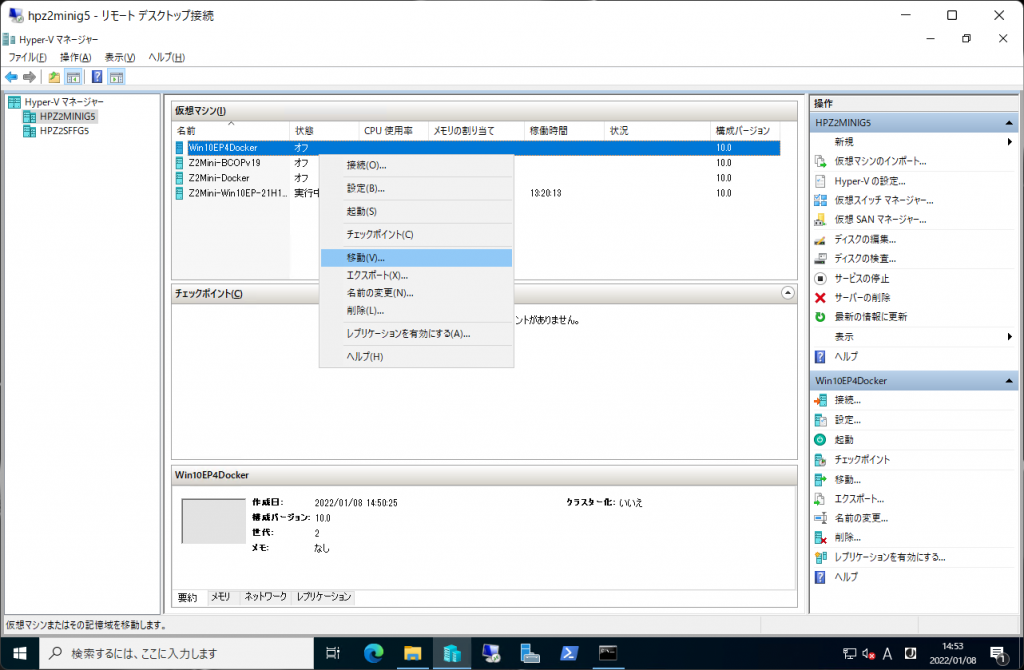Choose 名前の変更(N)... in context menu

click(x=416, y=293)
